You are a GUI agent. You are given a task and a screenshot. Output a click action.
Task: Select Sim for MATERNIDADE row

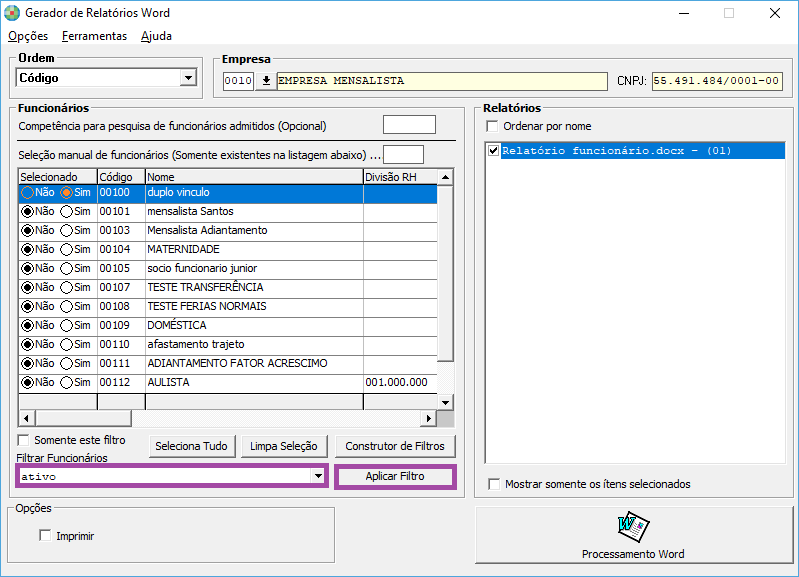pyautogui.click(x=66, y=249)
